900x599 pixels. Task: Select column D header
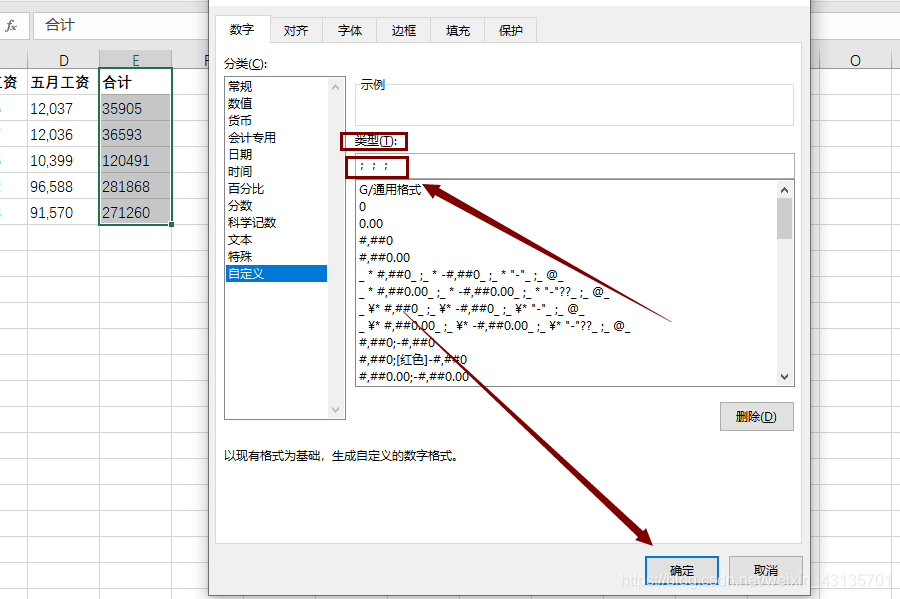(64, 60)
